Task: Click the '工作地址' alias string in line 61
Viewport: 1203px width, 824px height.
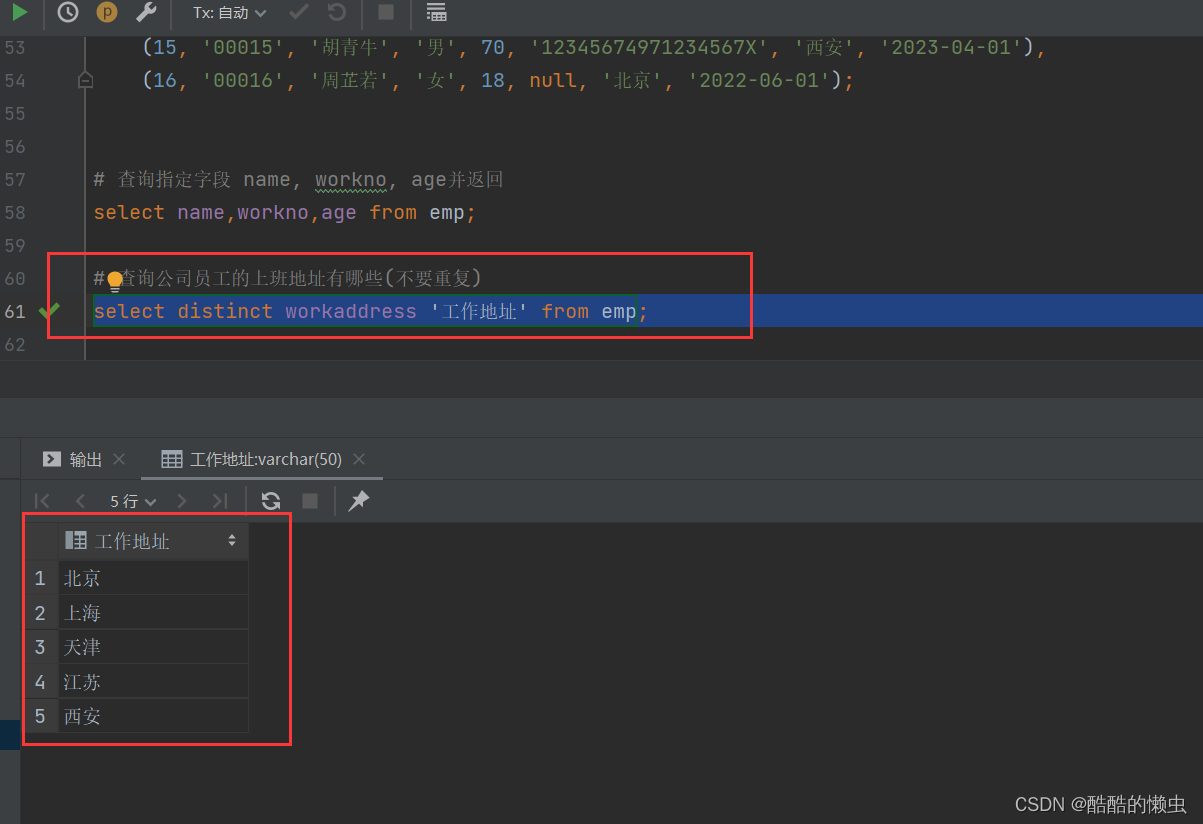Action: point(479,311)
